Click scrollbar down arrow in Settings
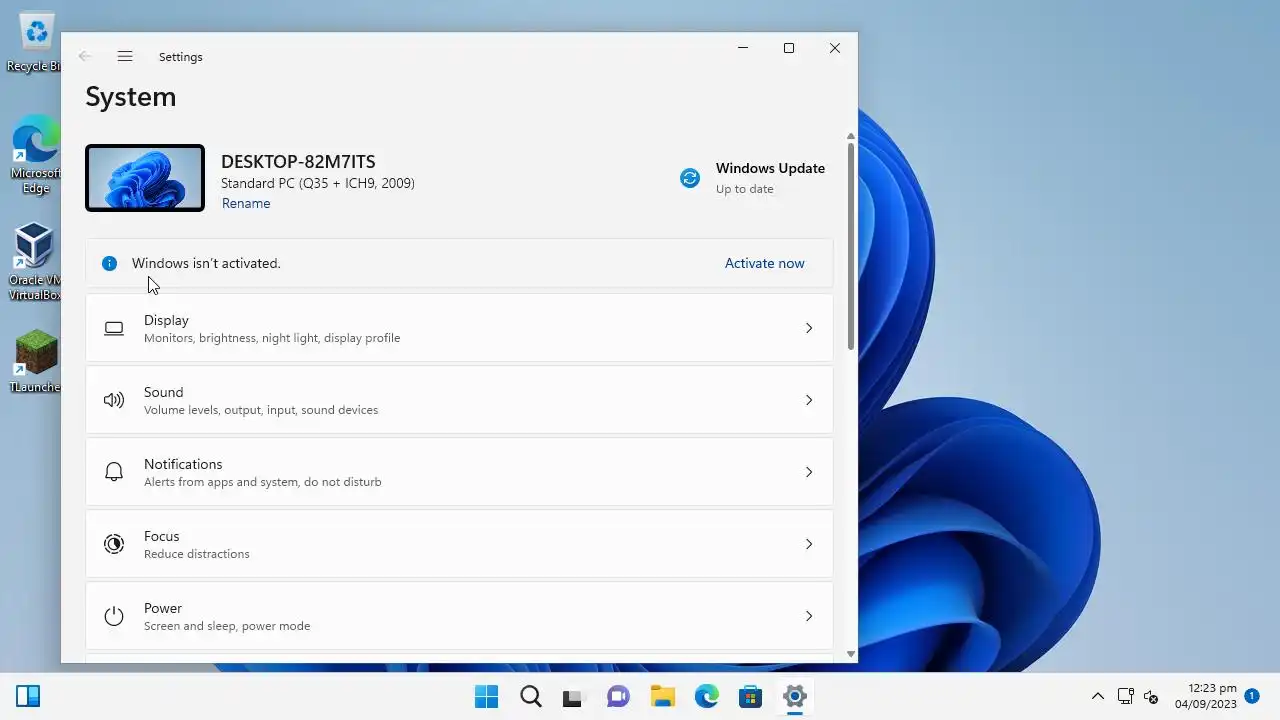The height and width of the screenshot is (720, 1280). pyautogui.click(x=851, y=654)
